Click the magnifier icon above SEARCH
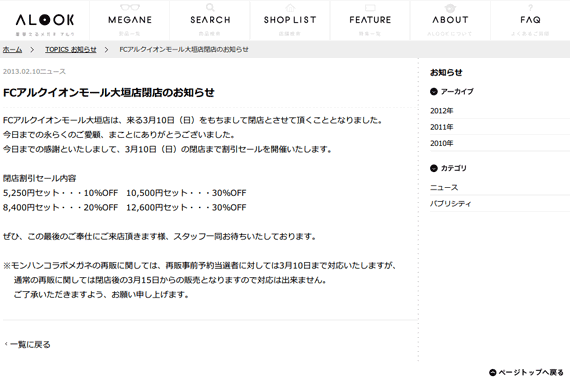Screen dimensions: 570x379 tap(210, 7)
